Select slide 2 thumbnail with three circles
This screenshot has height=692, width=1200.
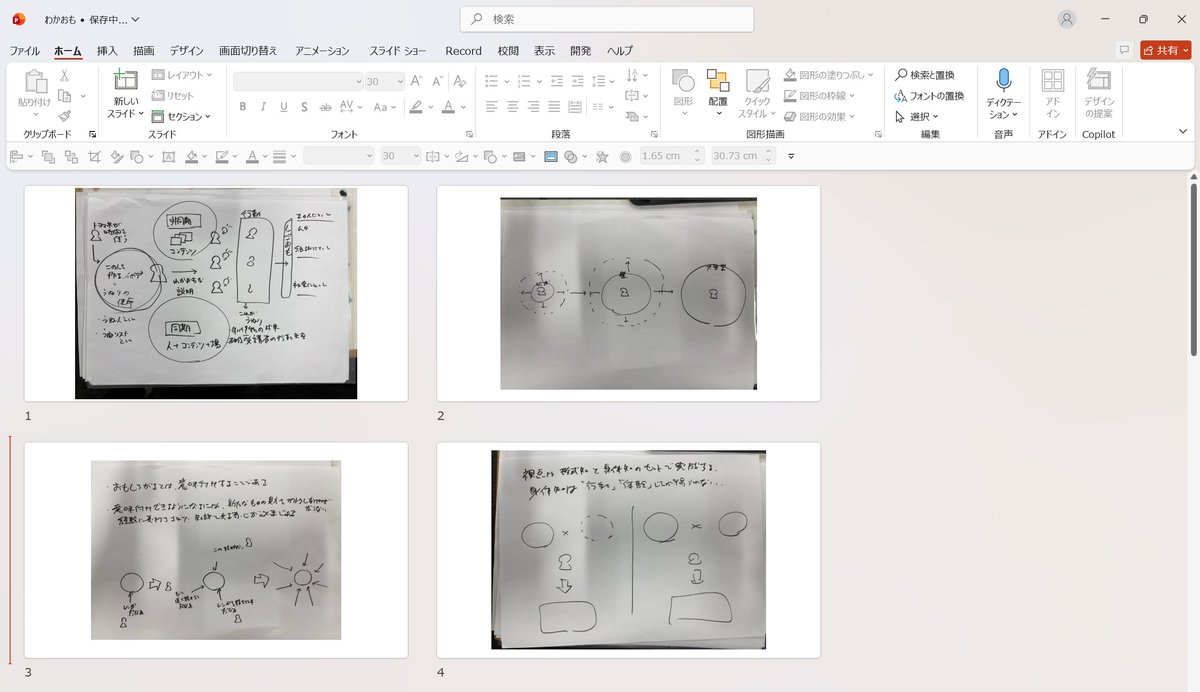point(628,293)
